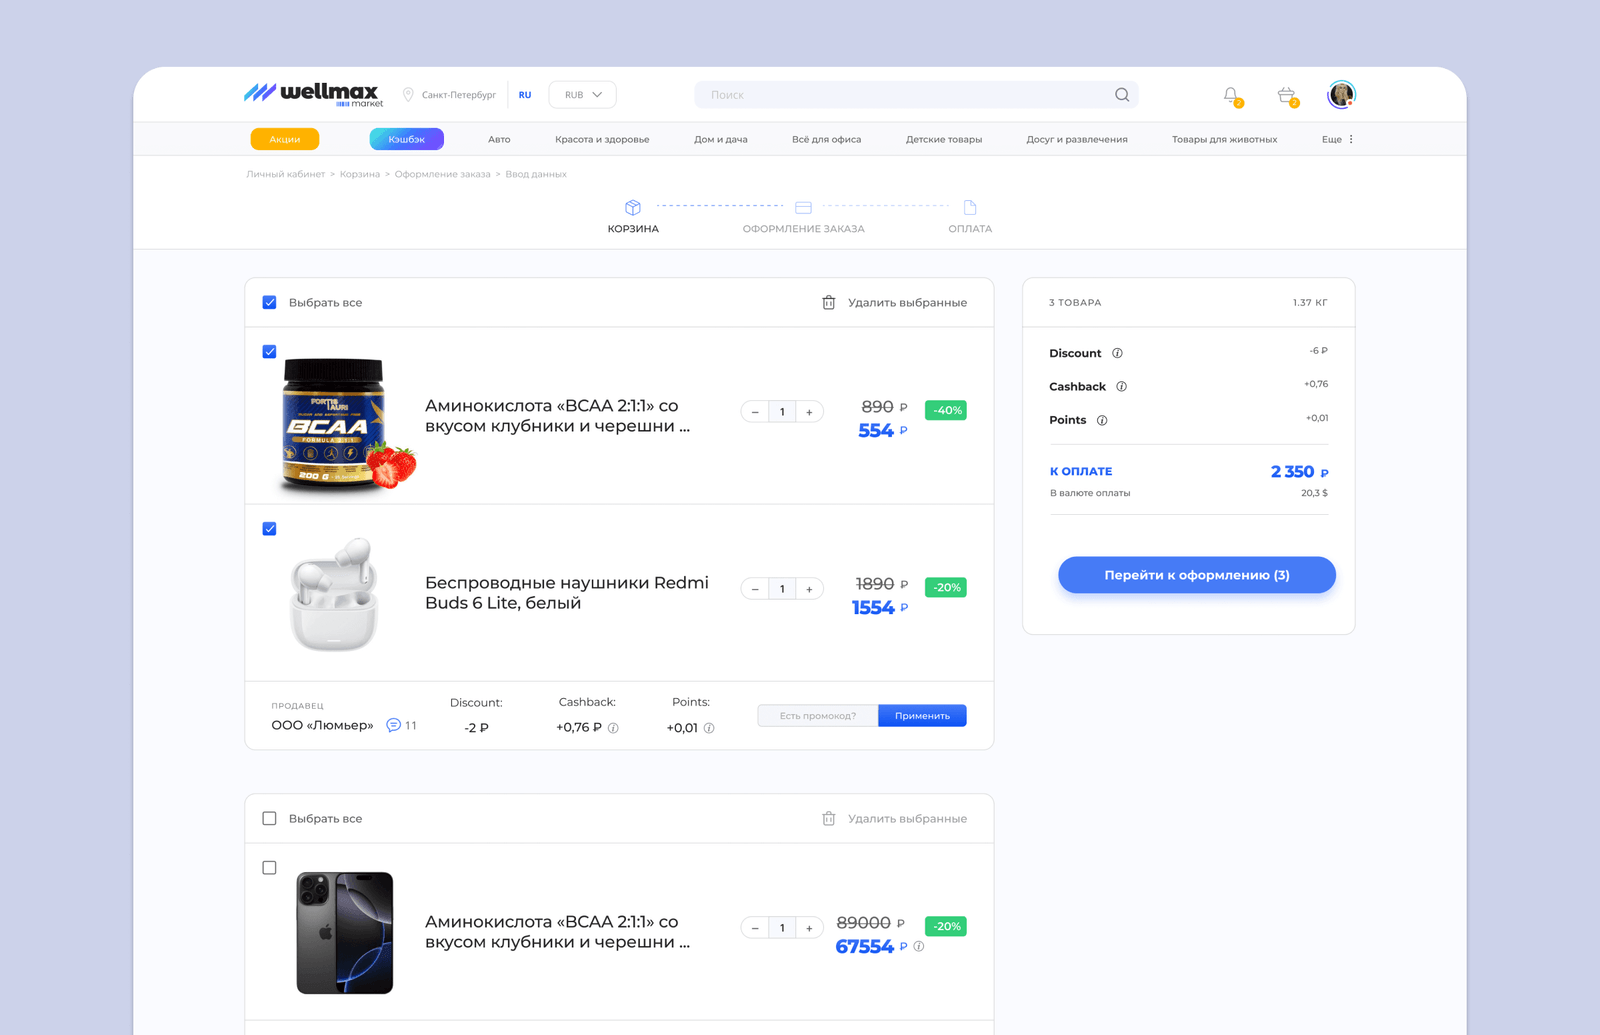Click Перейти к оформлению (3) button
This screenshot has width=1600, height=1035.
(1197, 575)
